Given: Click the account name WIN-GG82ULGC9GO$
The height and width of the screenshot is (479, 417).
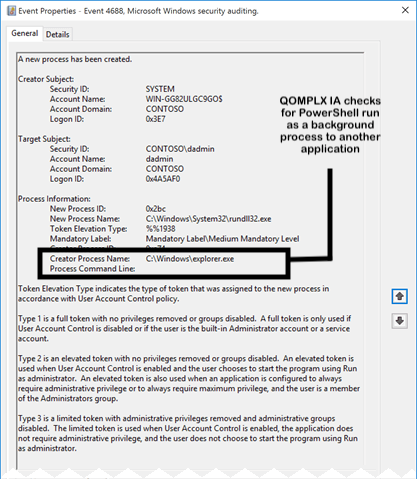Looking at the screenshot, I should click(x=184, y=99).
